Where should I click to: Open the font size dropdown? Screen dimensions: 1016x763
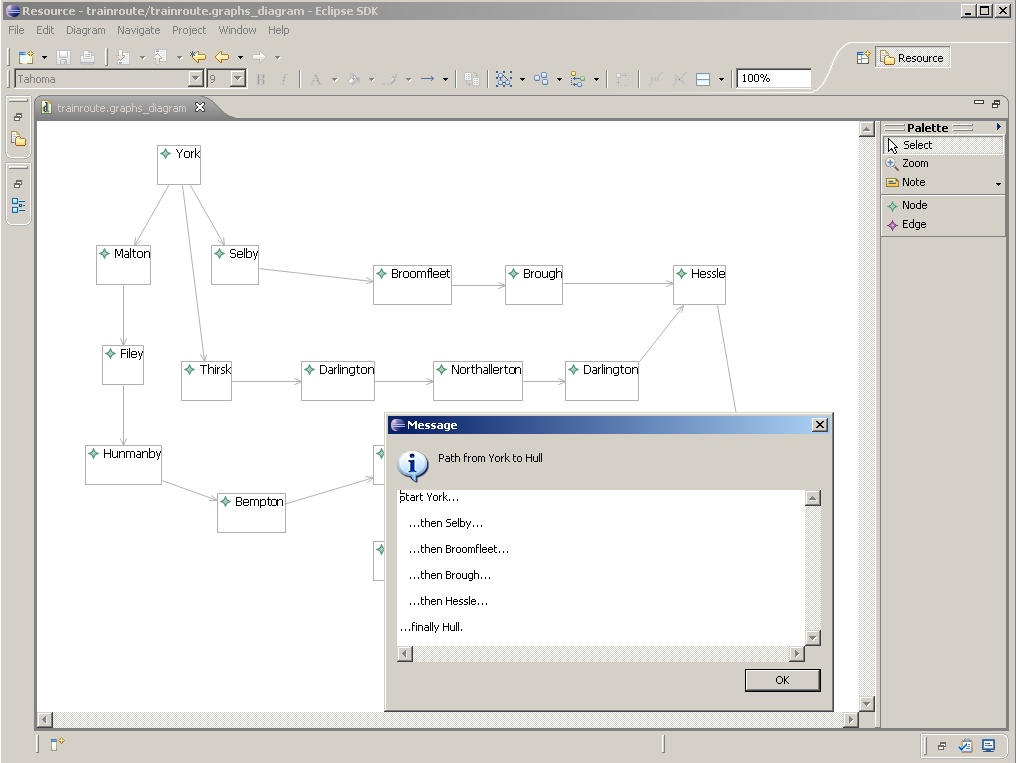pyautogui.click(x=238, y=79)
